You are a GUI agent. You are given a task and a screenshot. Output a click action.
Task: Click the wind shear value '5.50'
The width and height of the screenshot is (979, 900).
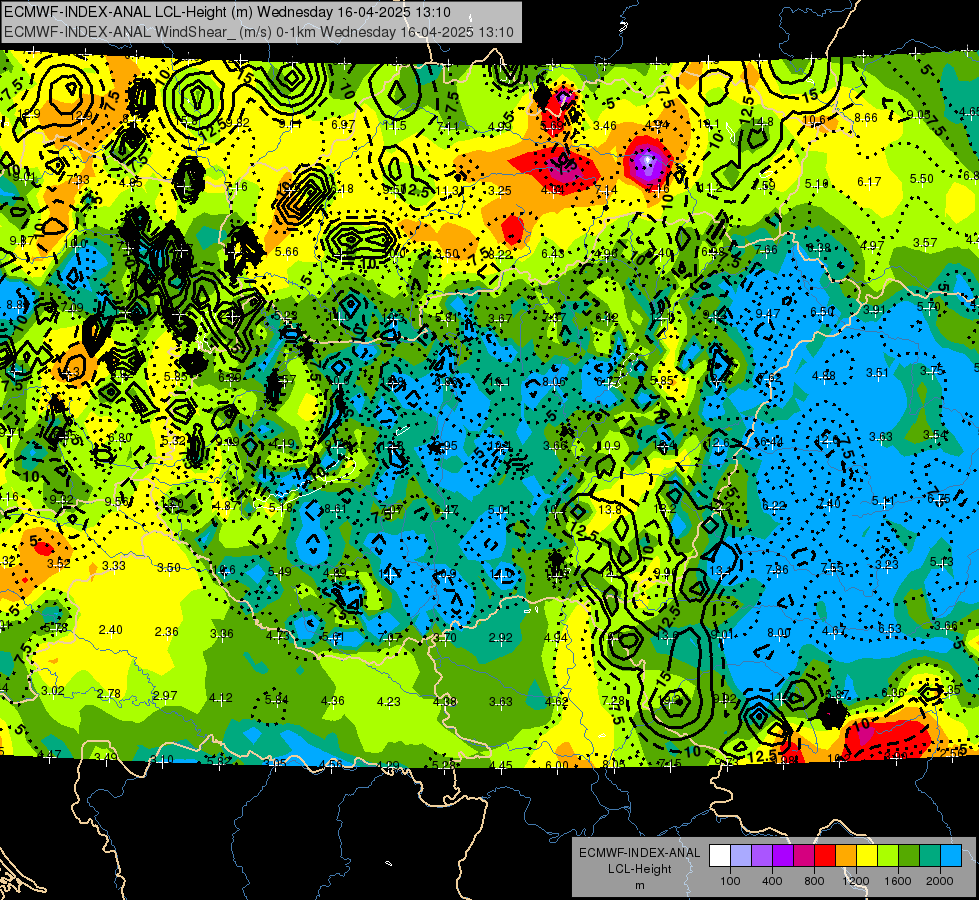pos(922,179)
